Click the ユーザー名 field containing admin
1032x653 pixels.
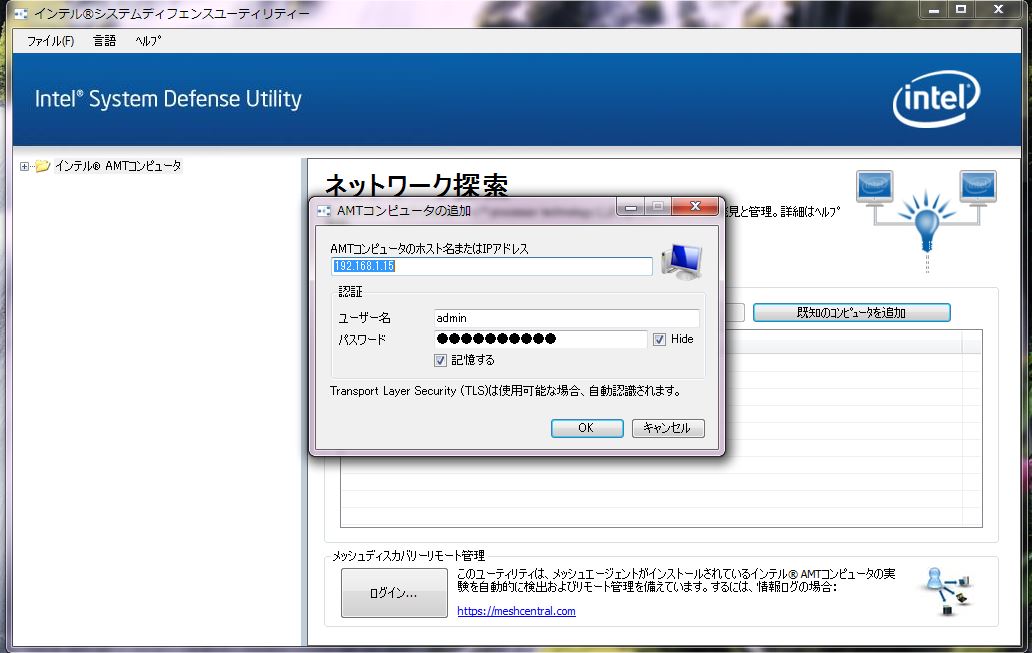pyautogui.click(x=567, y=318)
